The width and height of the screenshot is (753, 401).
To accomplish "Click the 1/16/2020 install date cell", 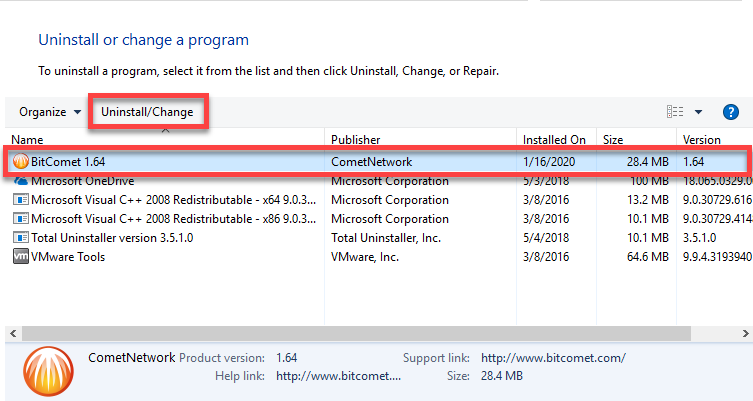I will point(549,162).
